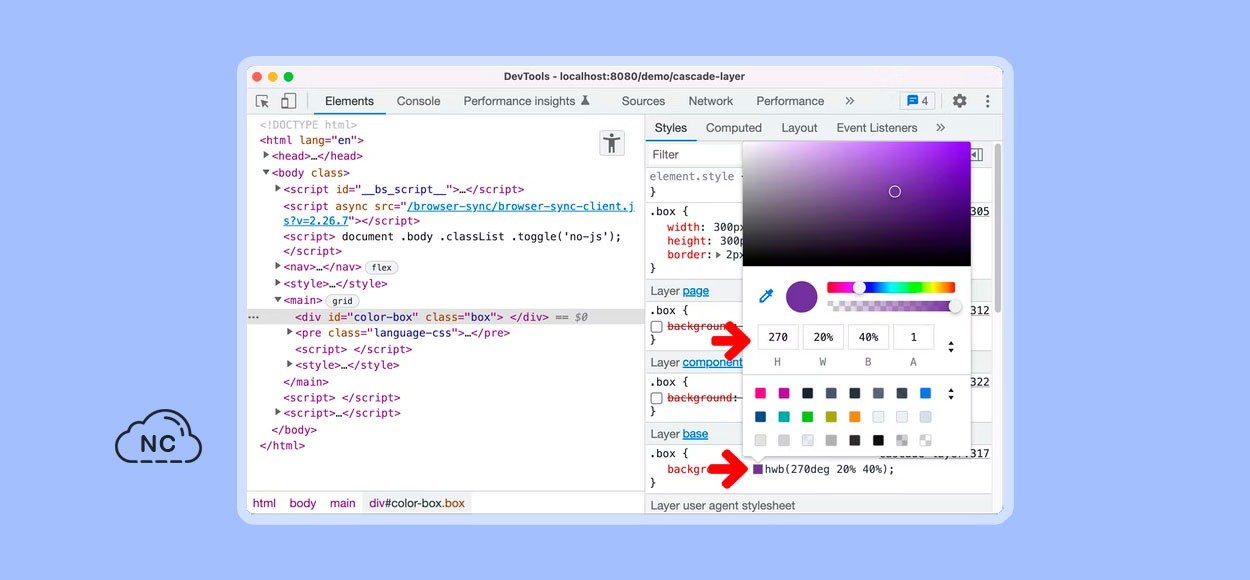Toggle the device toolbar icon
Screen dimensions: 1250x580
pos(288,101)
